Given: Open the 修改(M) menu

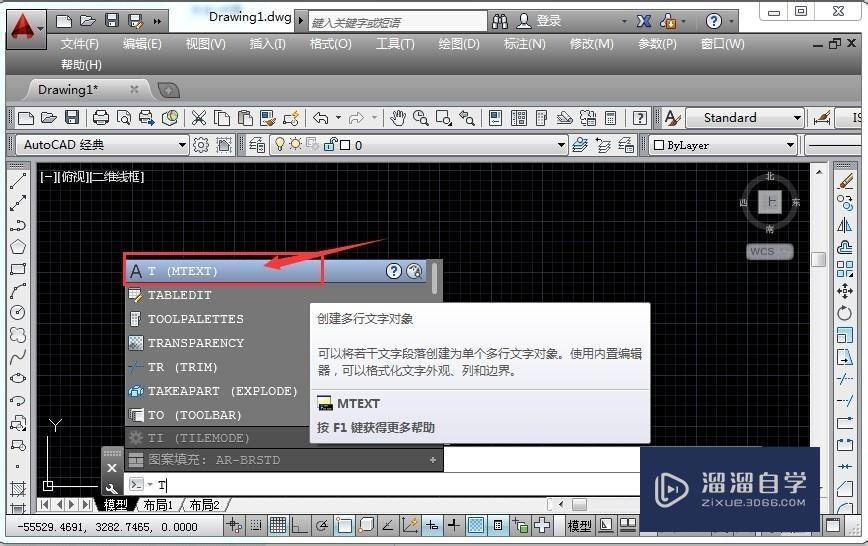Looking at the screenshot, I should coord(591,43).
